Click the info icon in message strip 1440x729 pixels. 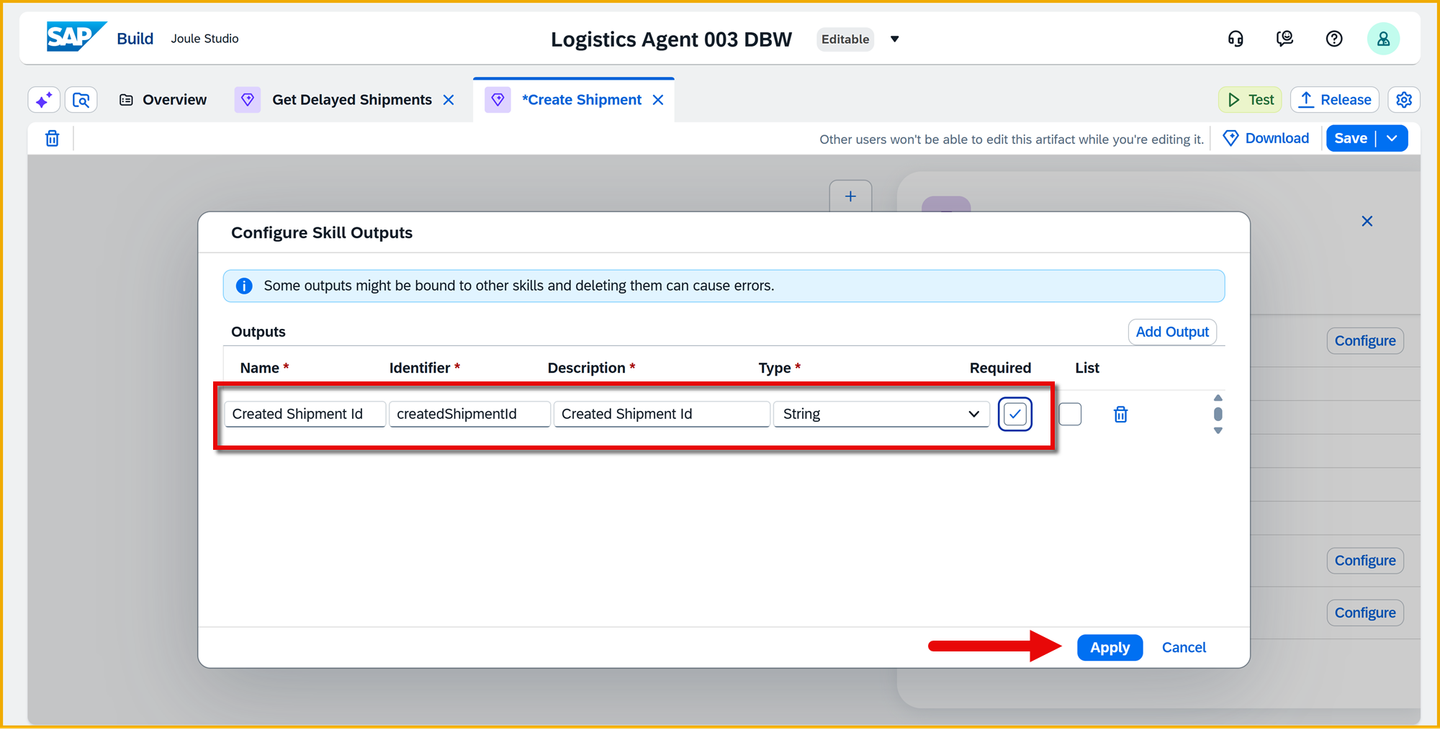pyautogui.click(x=244, y=286)
